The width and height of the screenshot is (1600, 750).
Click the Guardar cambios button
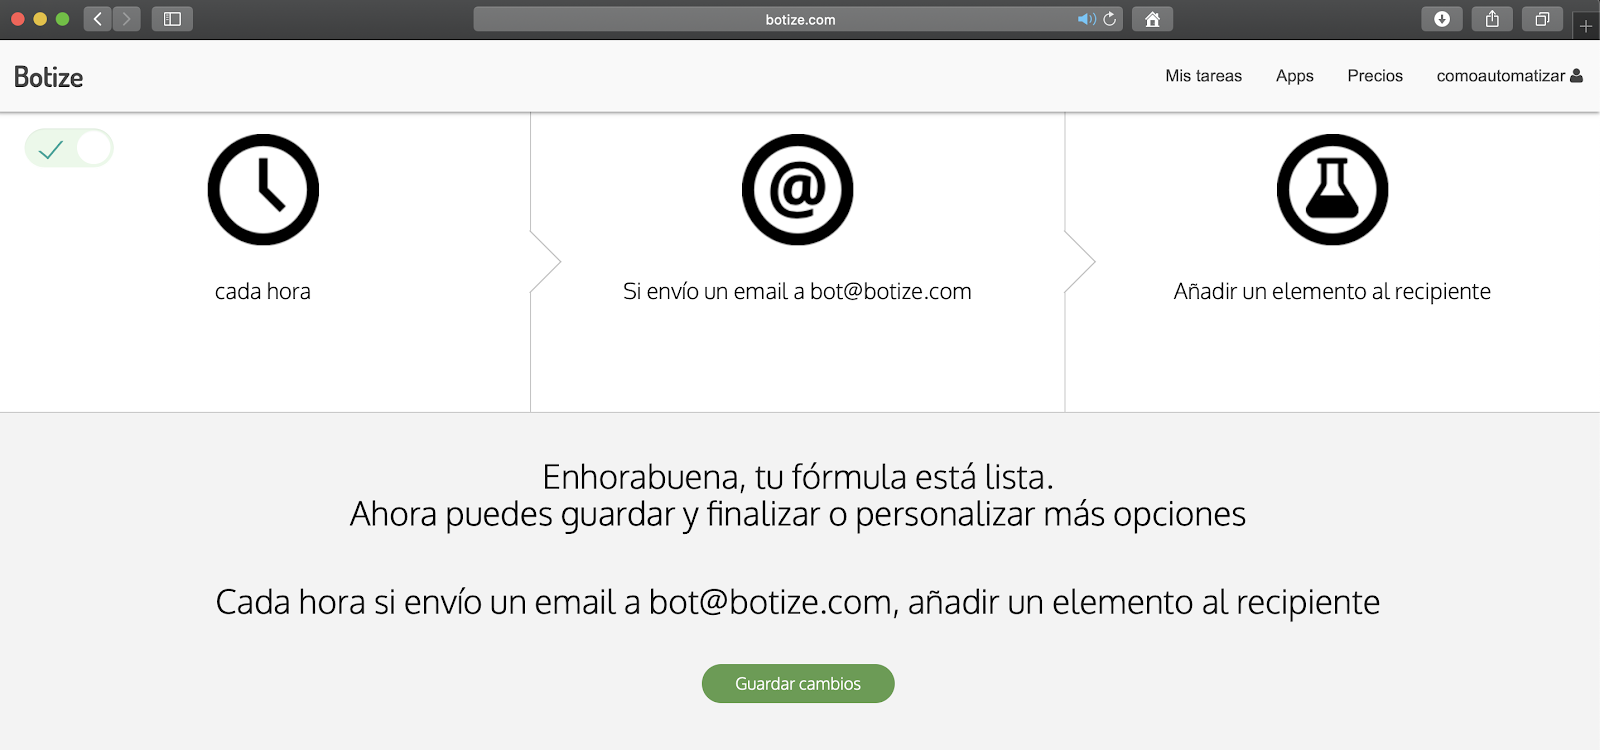coord(798,683)
